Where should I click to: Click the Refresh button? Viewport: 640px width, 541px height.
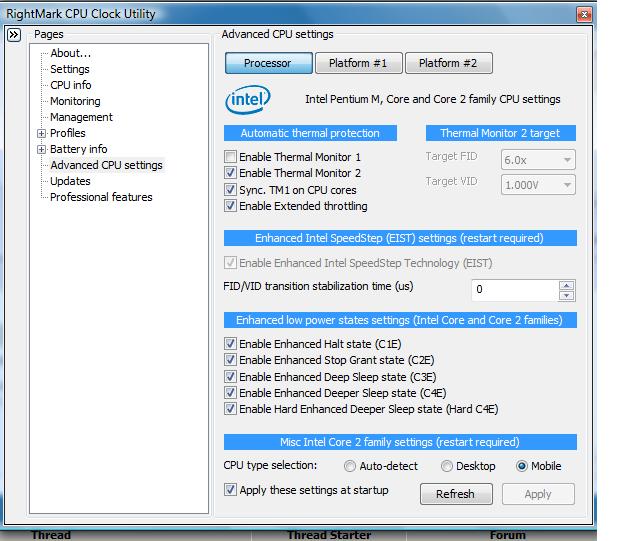(456, 494)
